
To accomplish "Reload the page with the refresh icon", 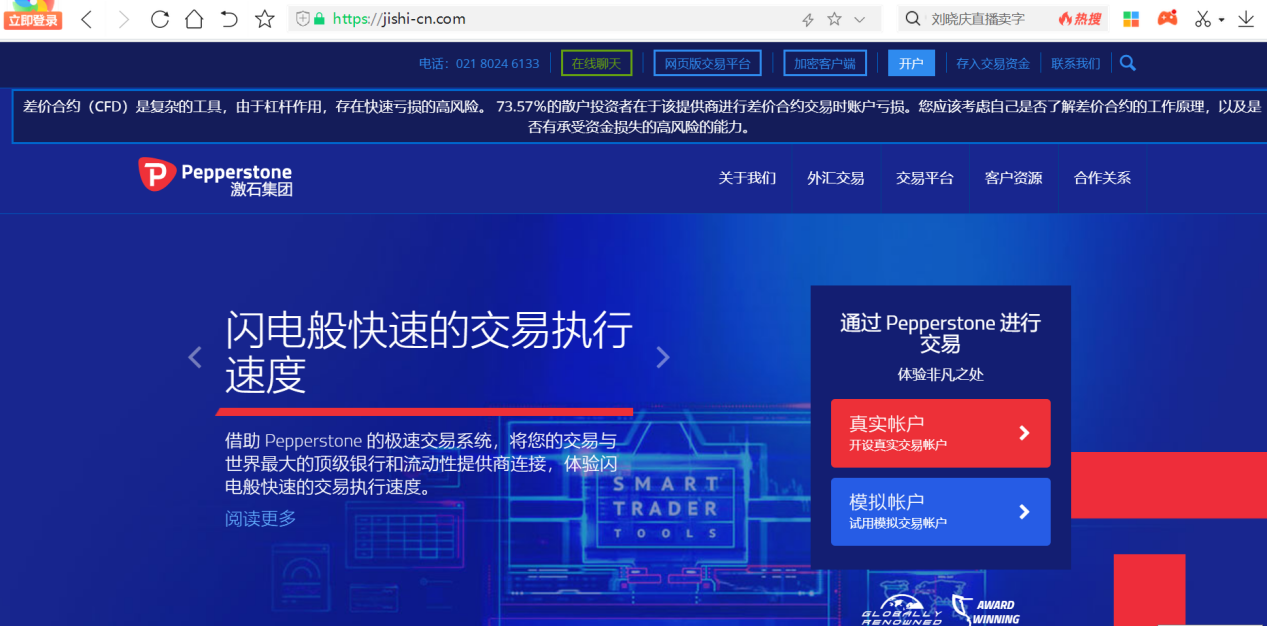I will click(x=159, y=19).
